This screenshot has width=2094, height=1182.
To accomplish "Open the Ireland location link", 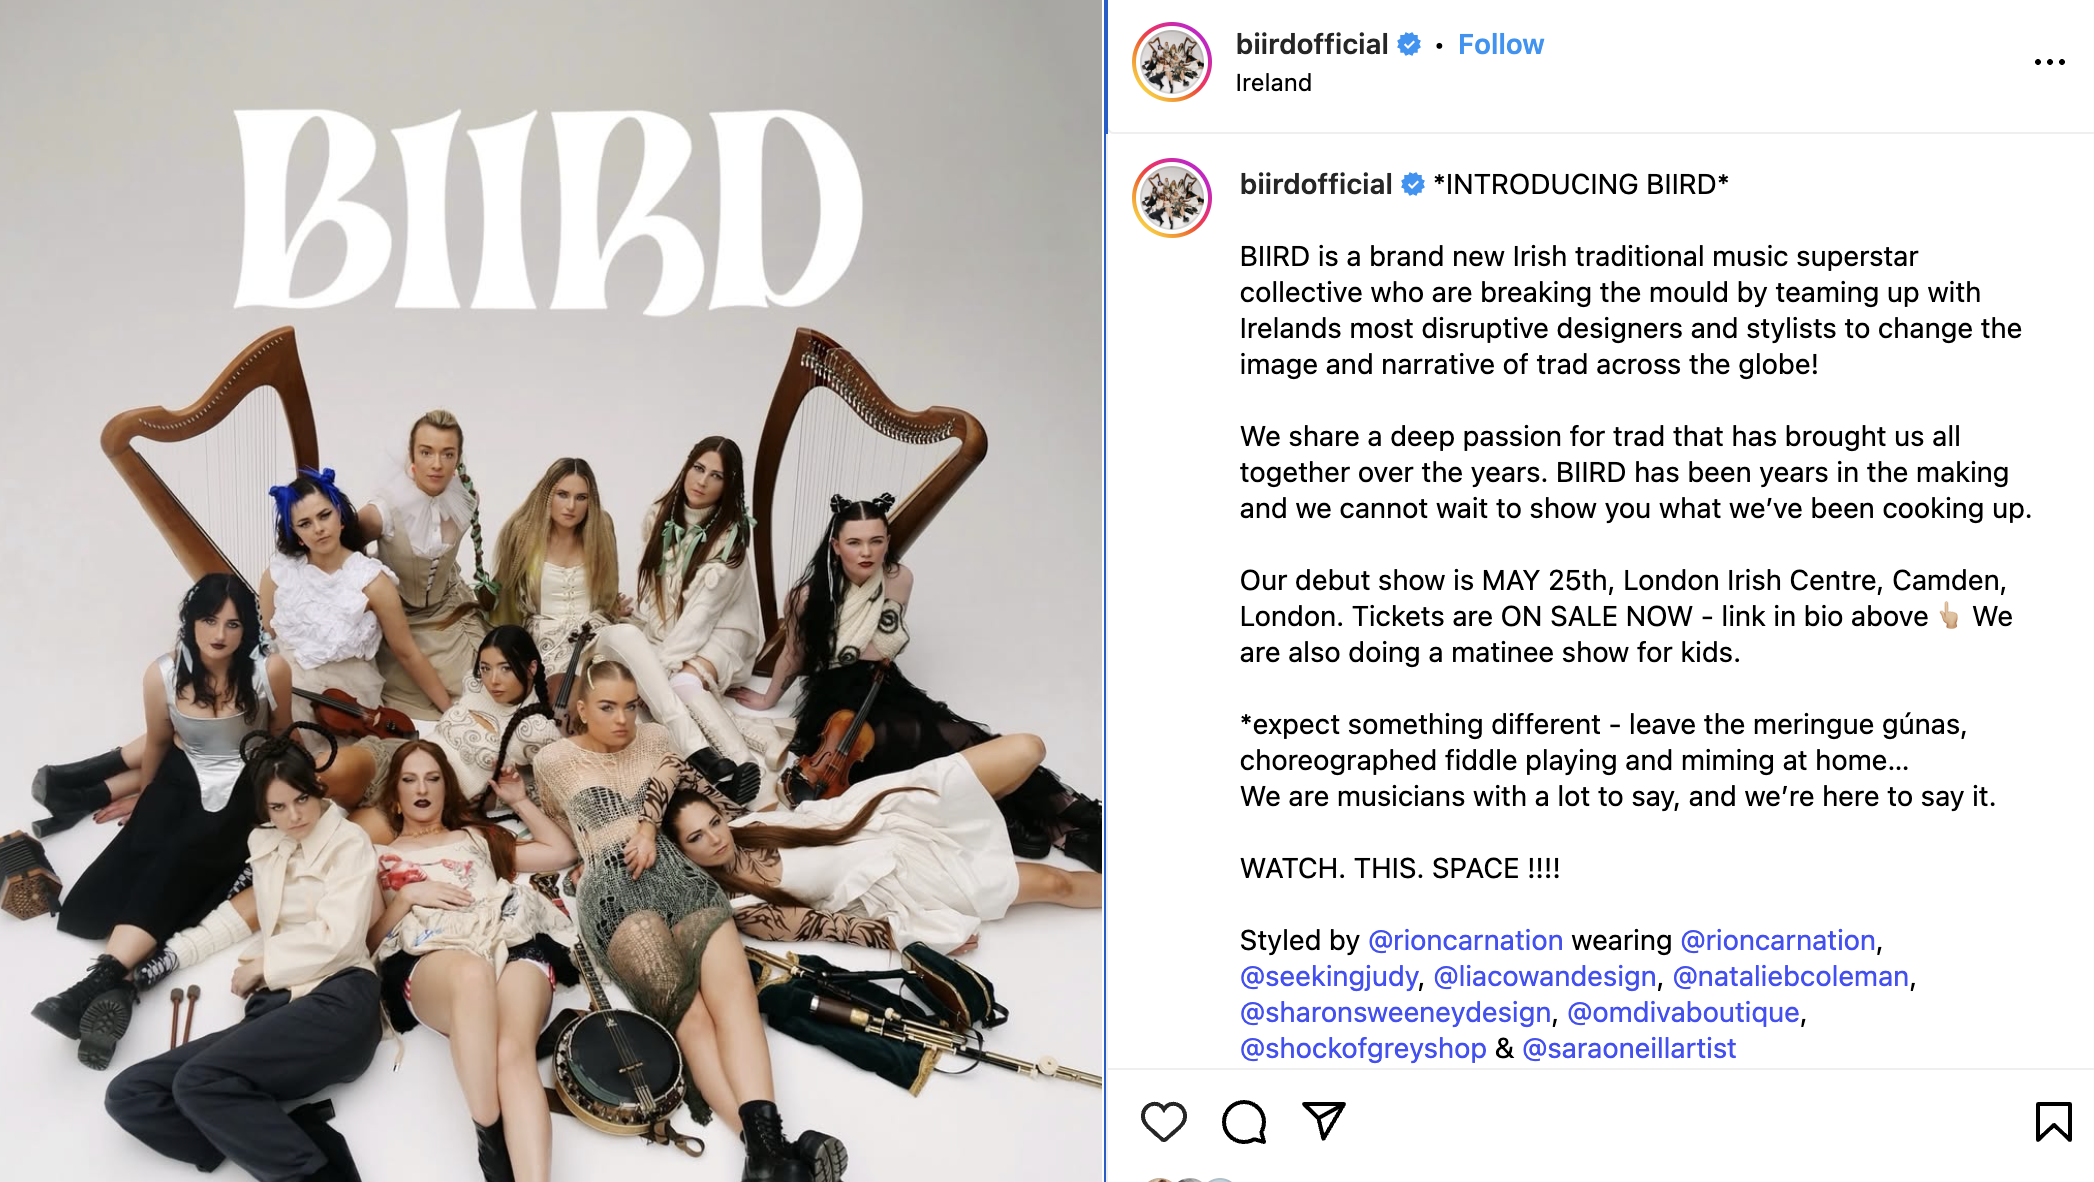I will [1273, 83].
